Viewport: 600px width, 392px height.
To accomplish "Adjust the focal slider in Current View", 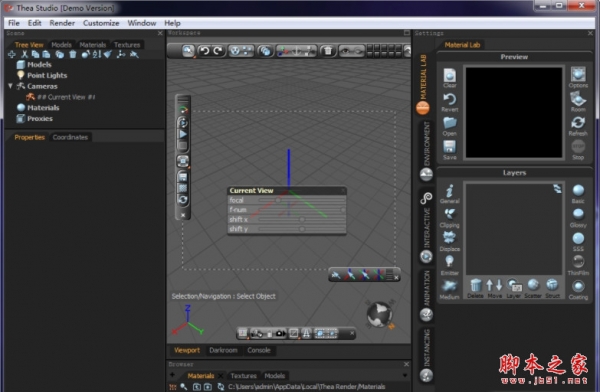I will coord(278,200).
